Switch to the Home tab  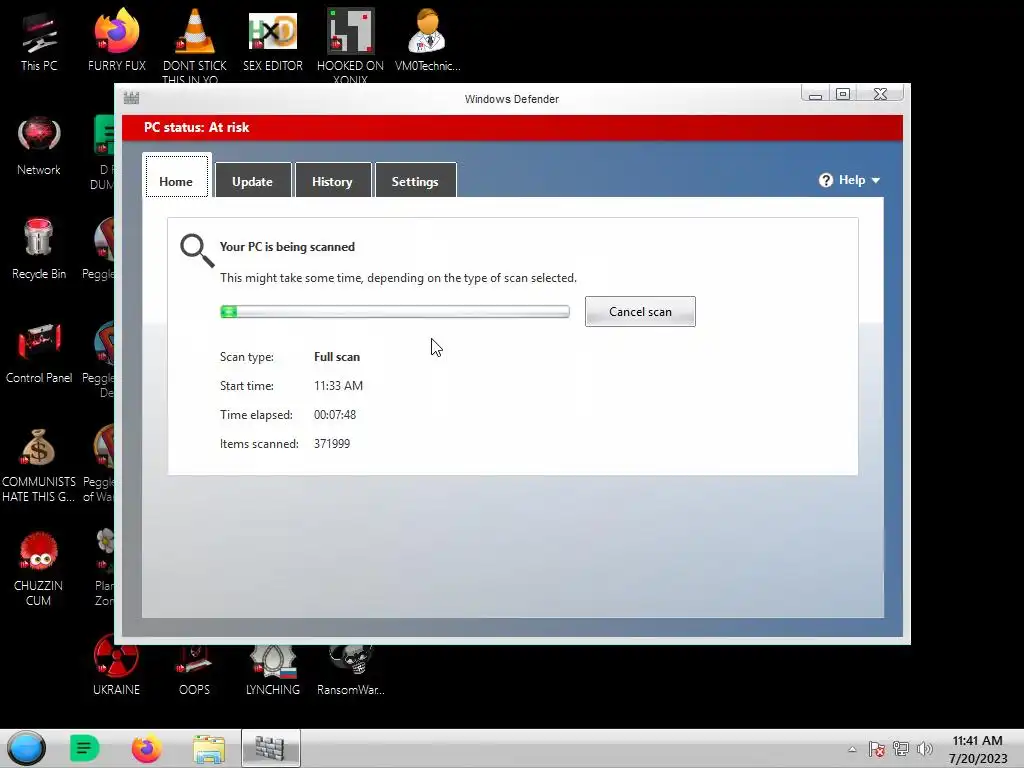tap(176, 176)
